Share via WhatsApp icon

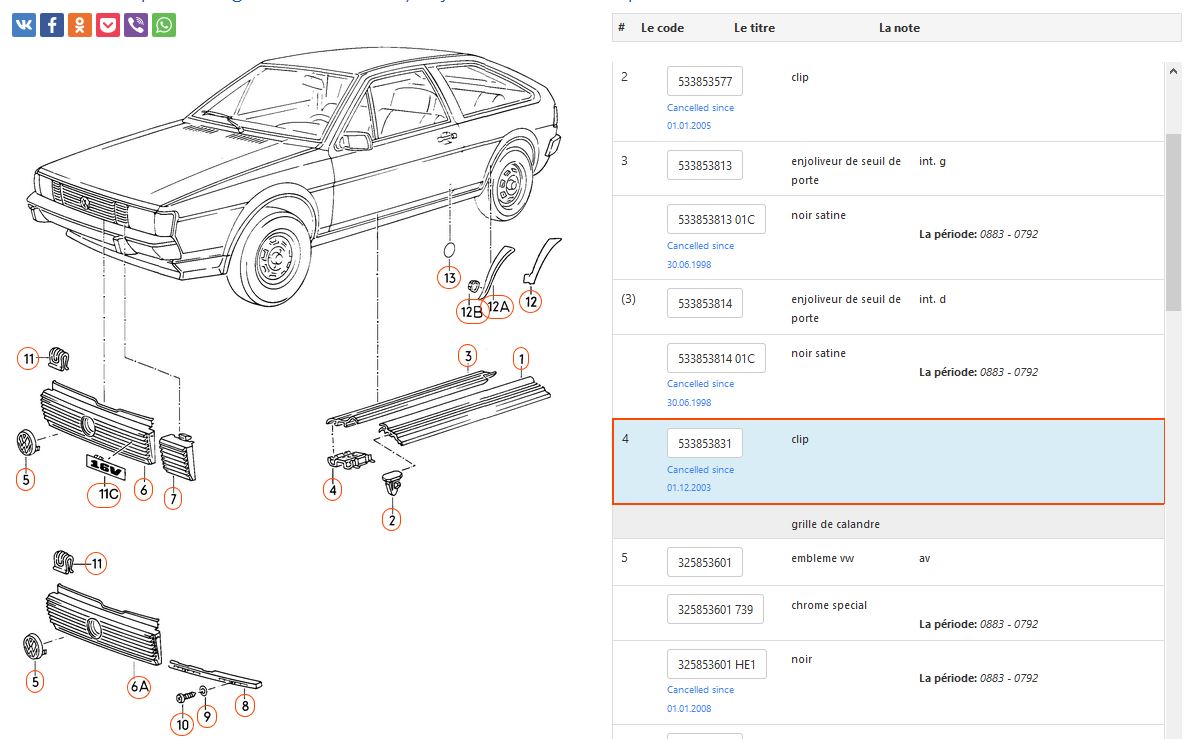[x=164, y=25]
